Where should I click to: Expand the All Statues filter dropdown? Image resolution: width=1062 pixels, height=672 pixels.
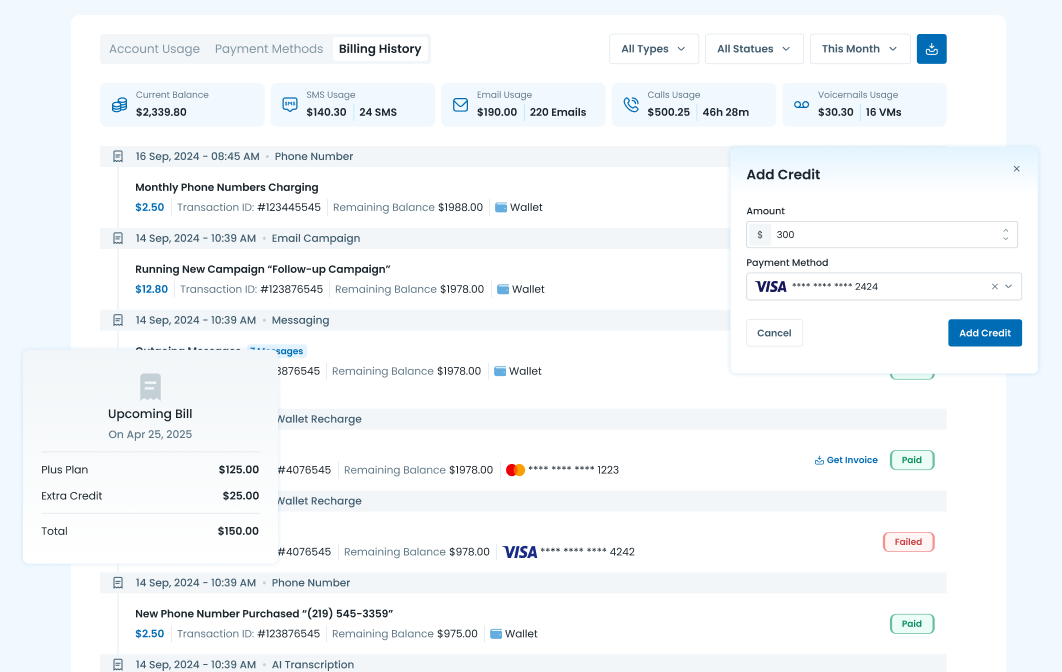coord(753,49)
